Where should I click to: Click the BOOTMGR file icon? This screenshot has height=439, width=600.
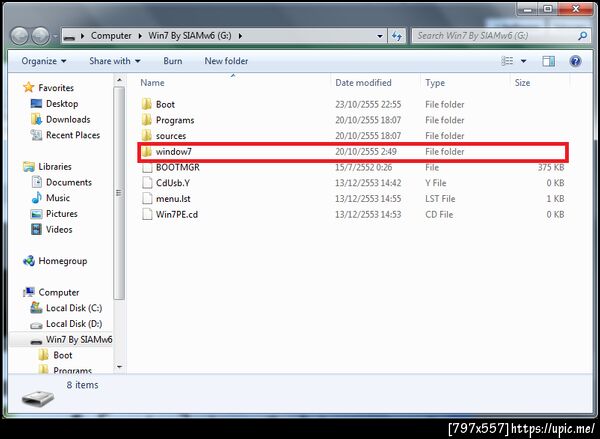pos(147,167)
